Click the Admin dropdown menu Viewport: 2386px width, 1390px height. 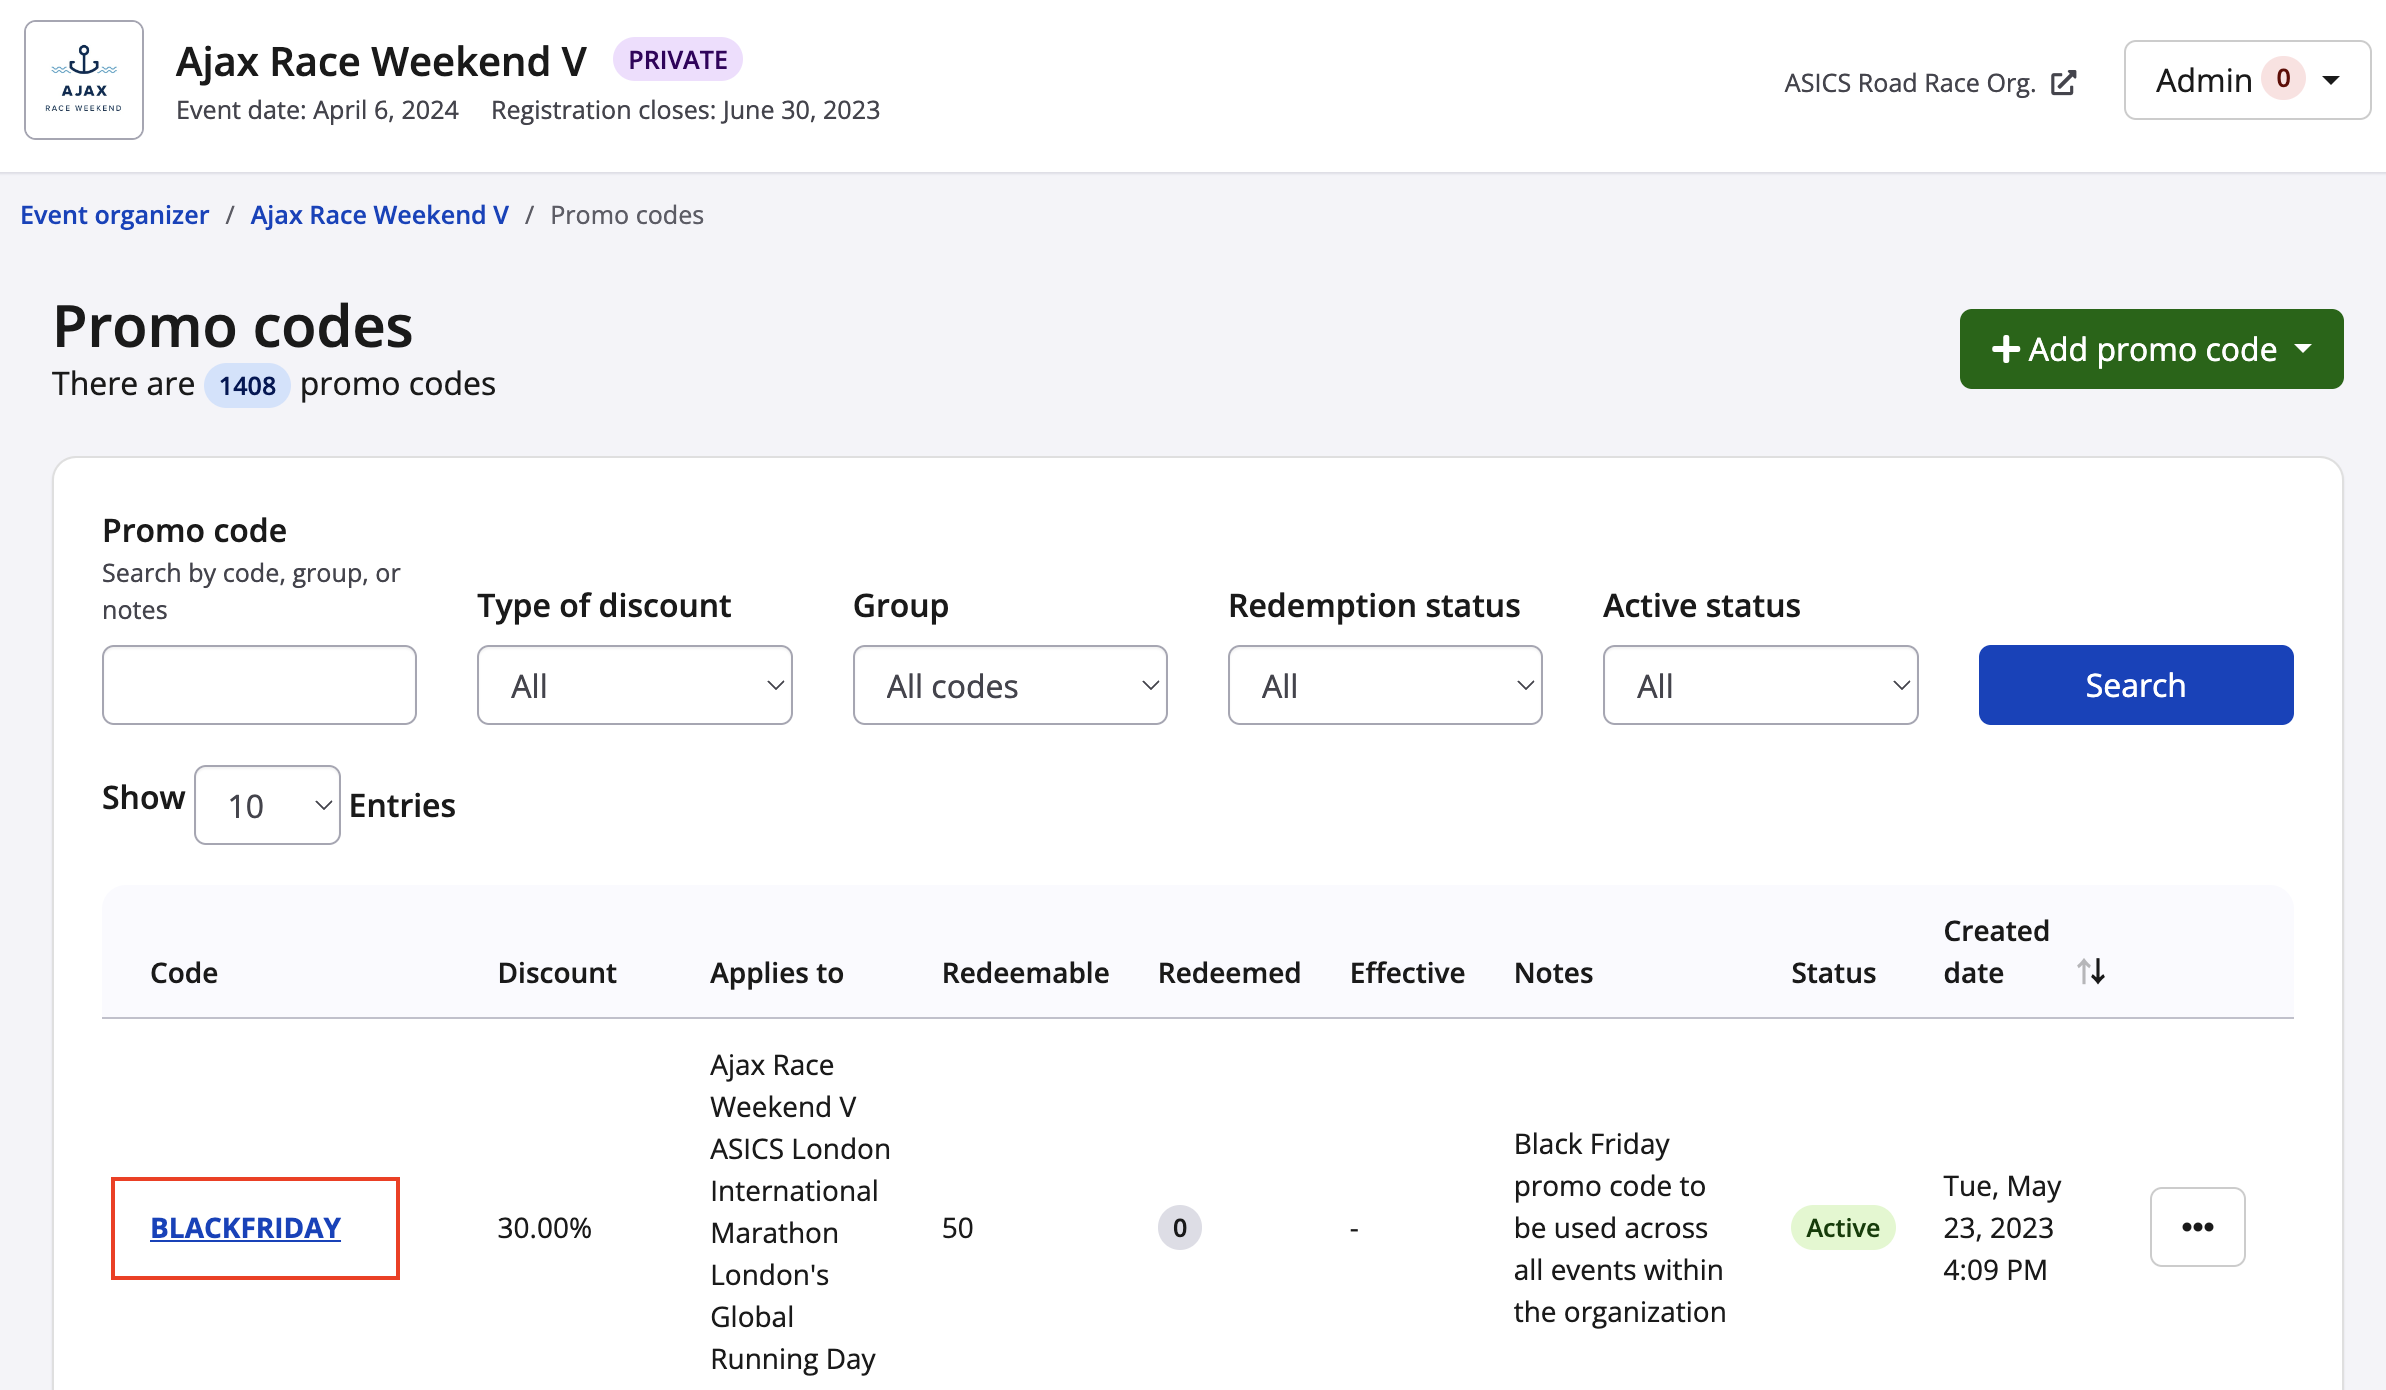click(x=2245, y=78)
